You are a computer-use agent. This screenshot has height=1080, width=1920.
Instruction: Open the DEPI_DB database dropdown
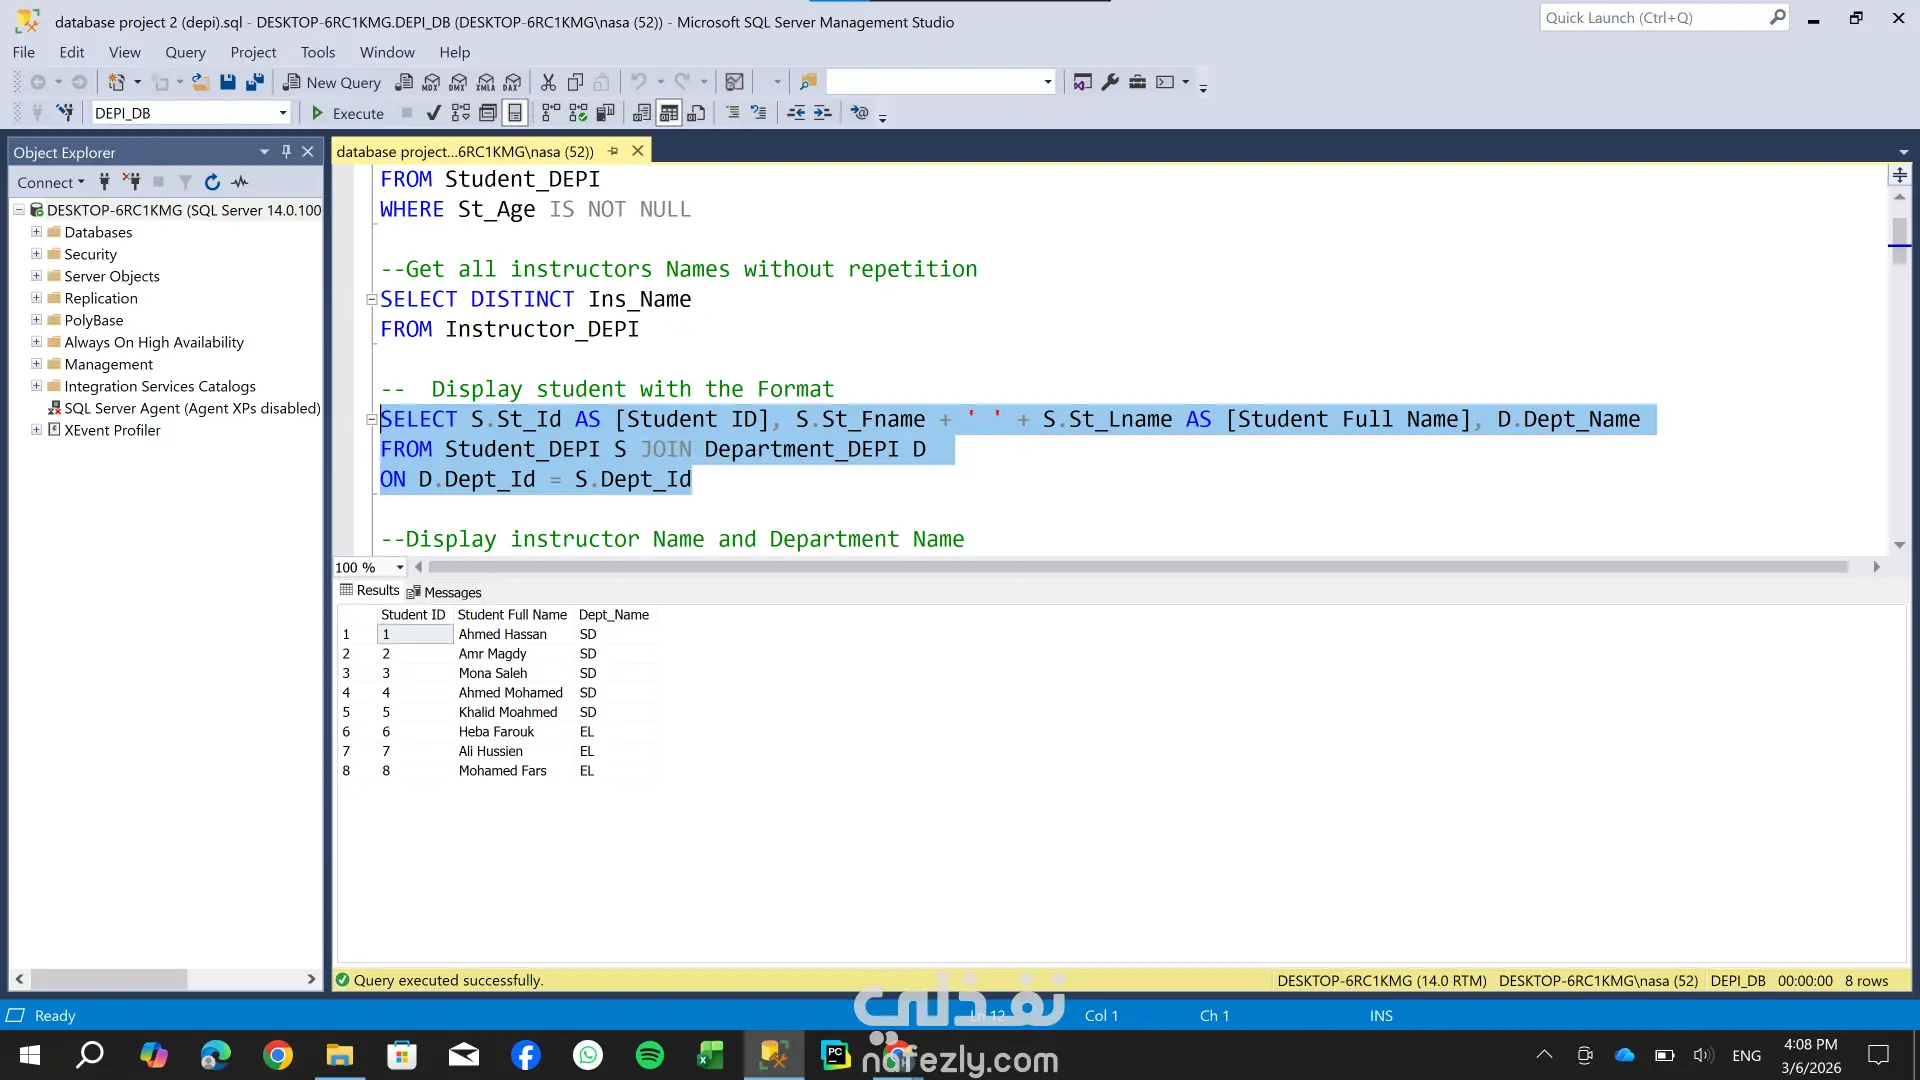coord(283,113)
